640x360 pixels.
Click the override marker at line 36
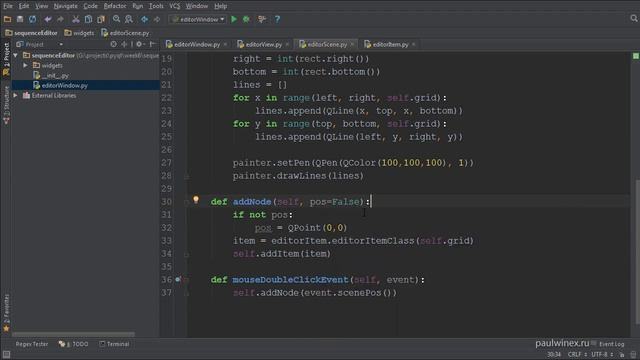tap(178, 280)
